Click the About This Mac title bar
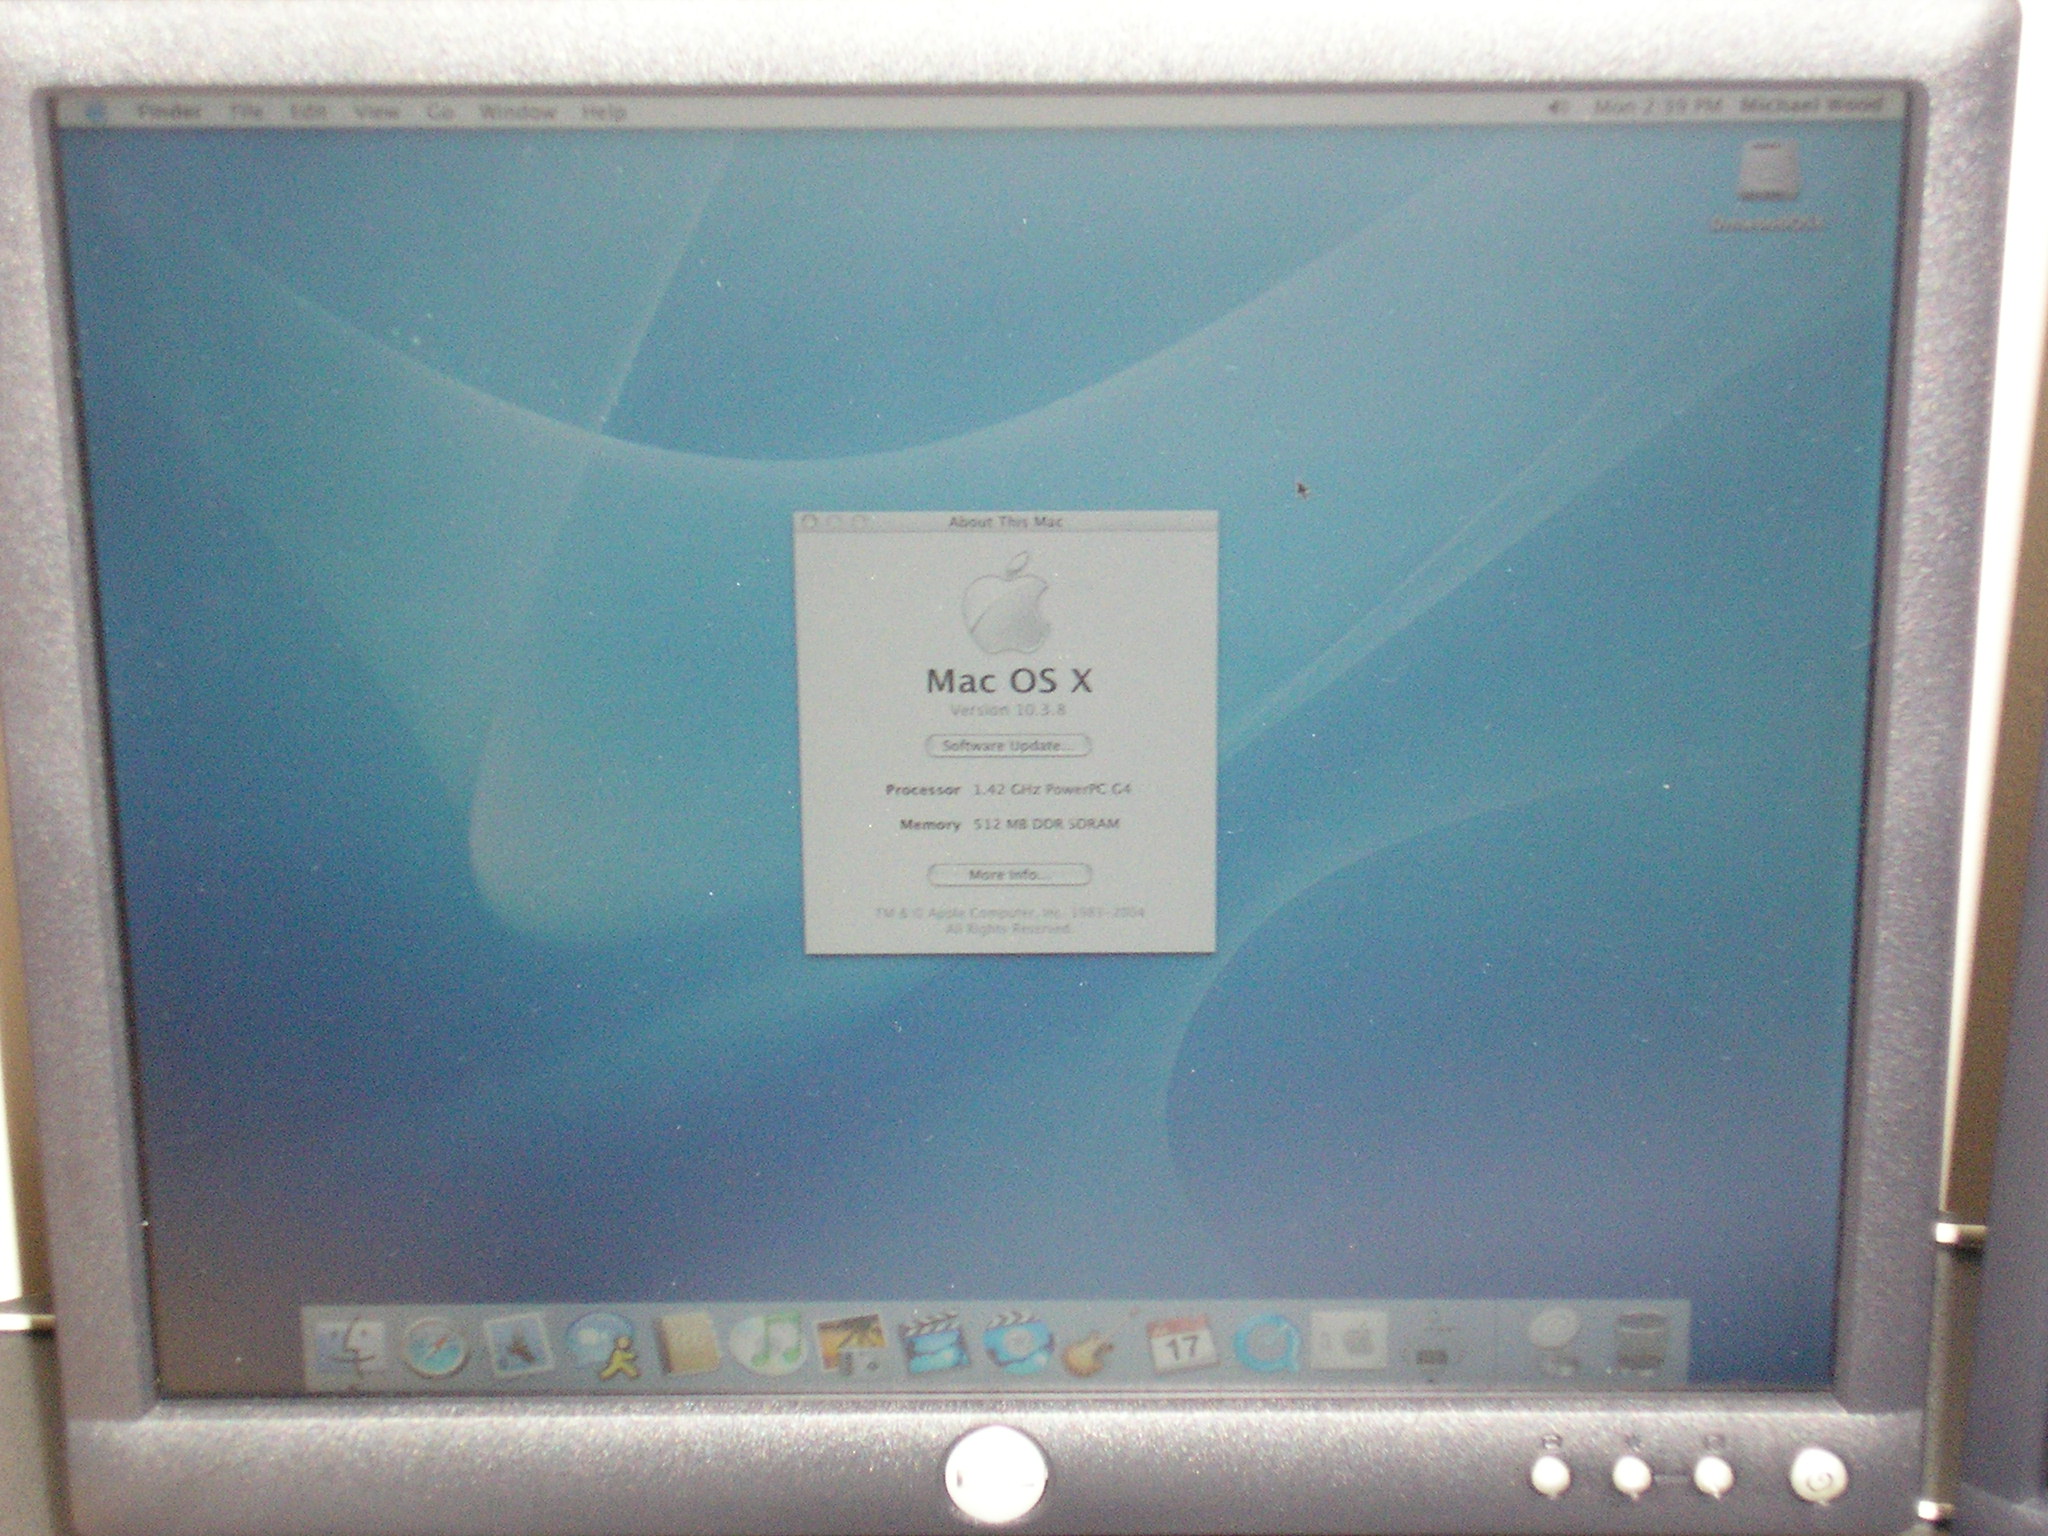 click(1005, 521)
